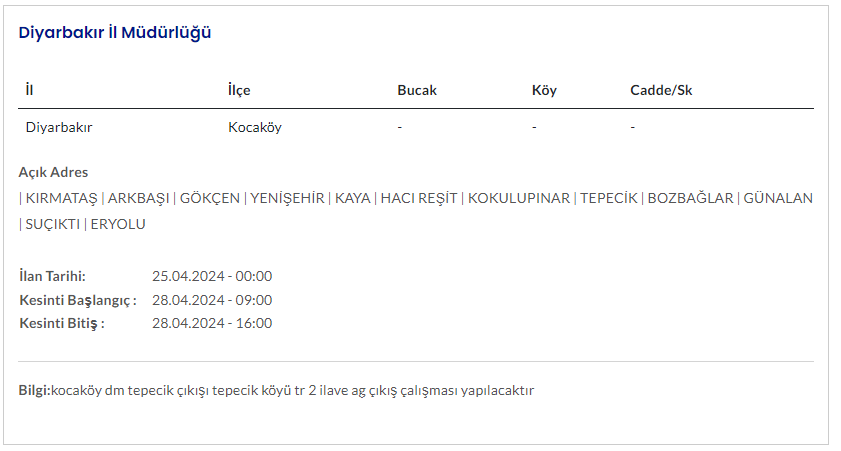
Task: Click the Açık Adres label
Action: (x=53, y=172)
